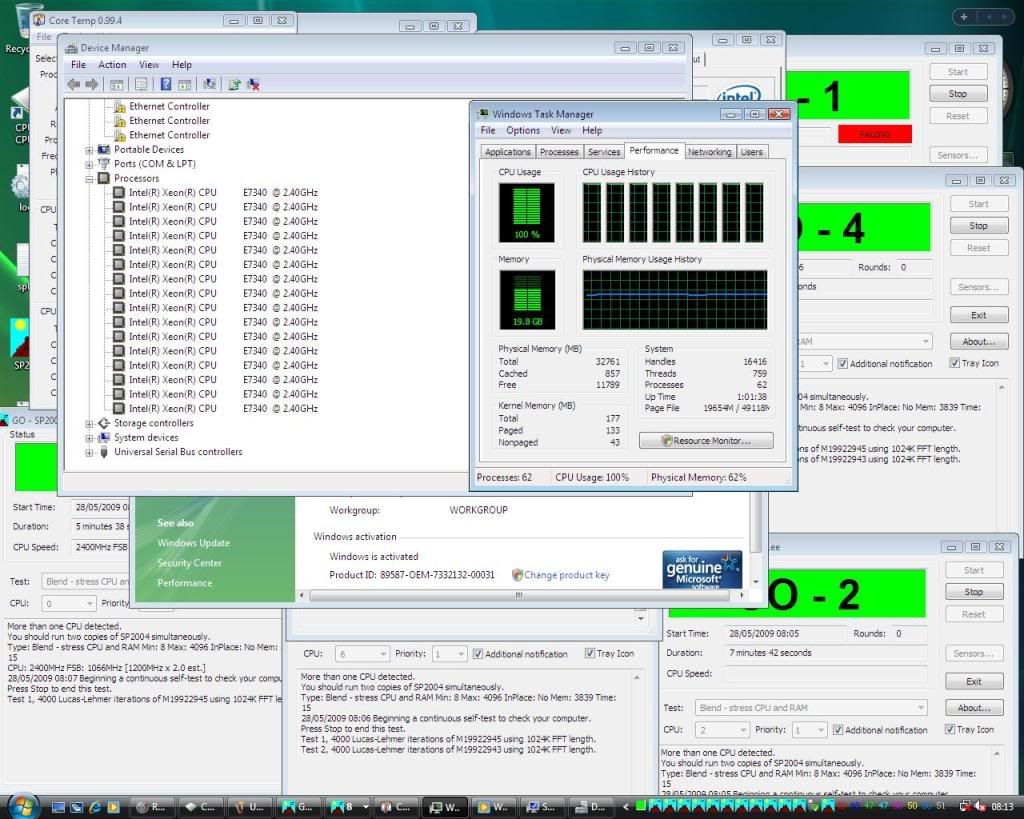1024x819 pixels.
Task: Click the Windows Task Manager title bar icon
Action: coord(484,114)
